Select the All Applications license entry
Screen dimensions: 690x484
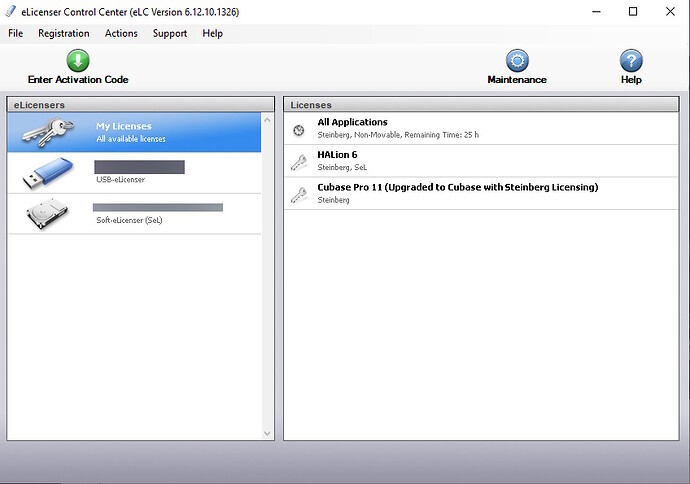click(x=481, y=128)
